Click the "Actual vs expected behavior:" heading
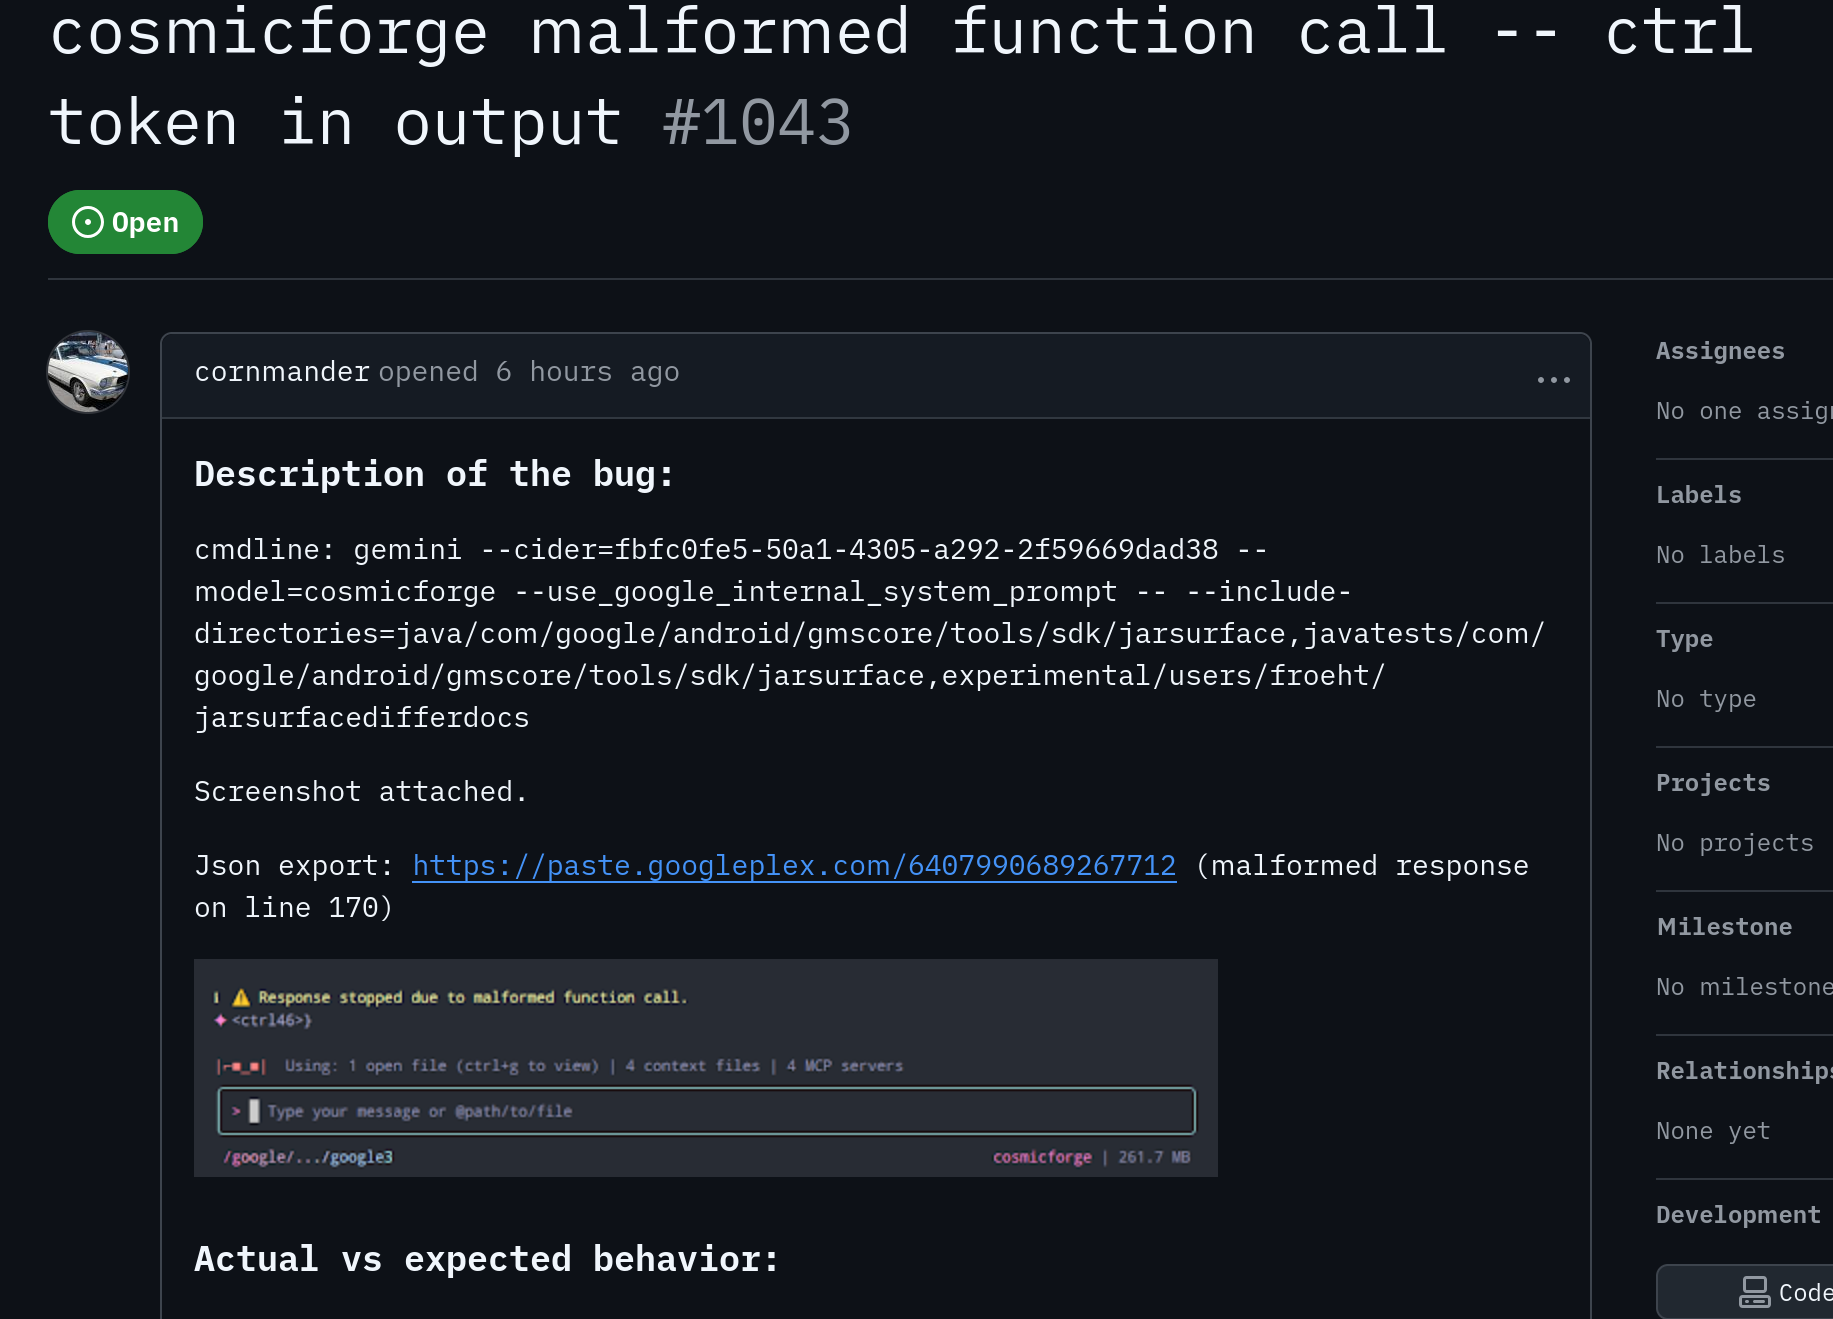 pyautogui.click(x=486, y=1259)
